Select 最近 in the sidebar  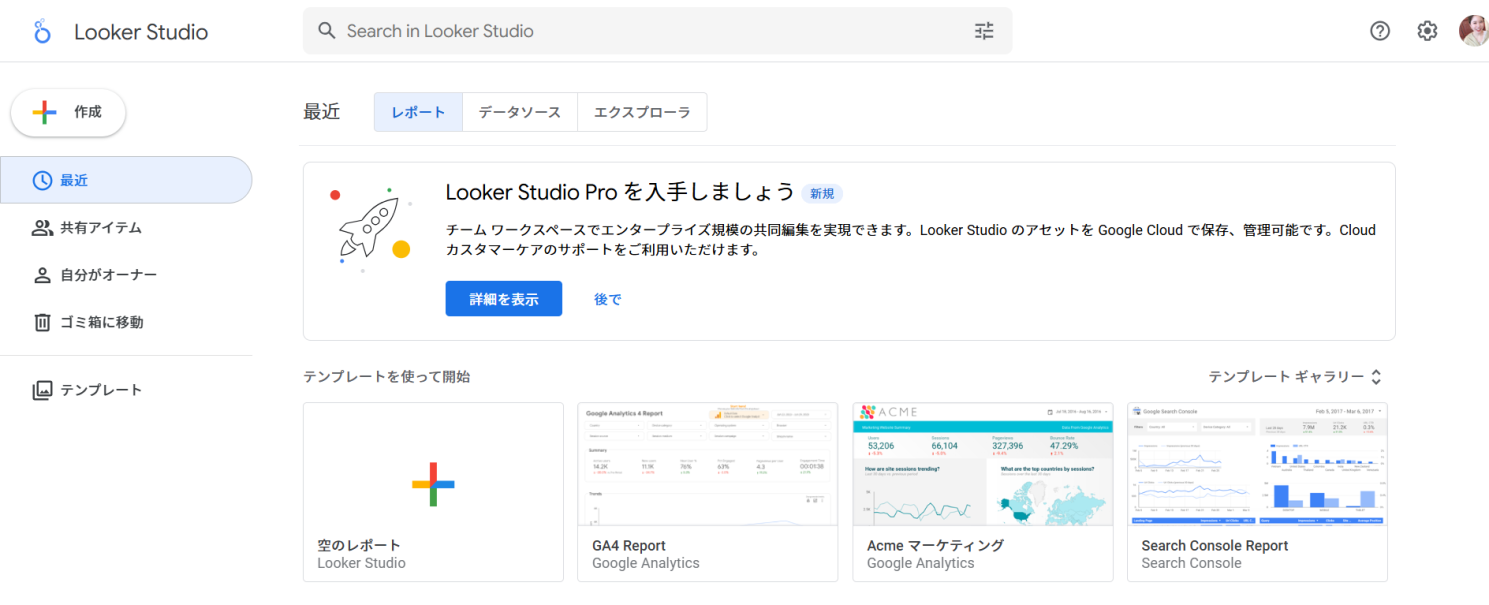pos(126,180)
